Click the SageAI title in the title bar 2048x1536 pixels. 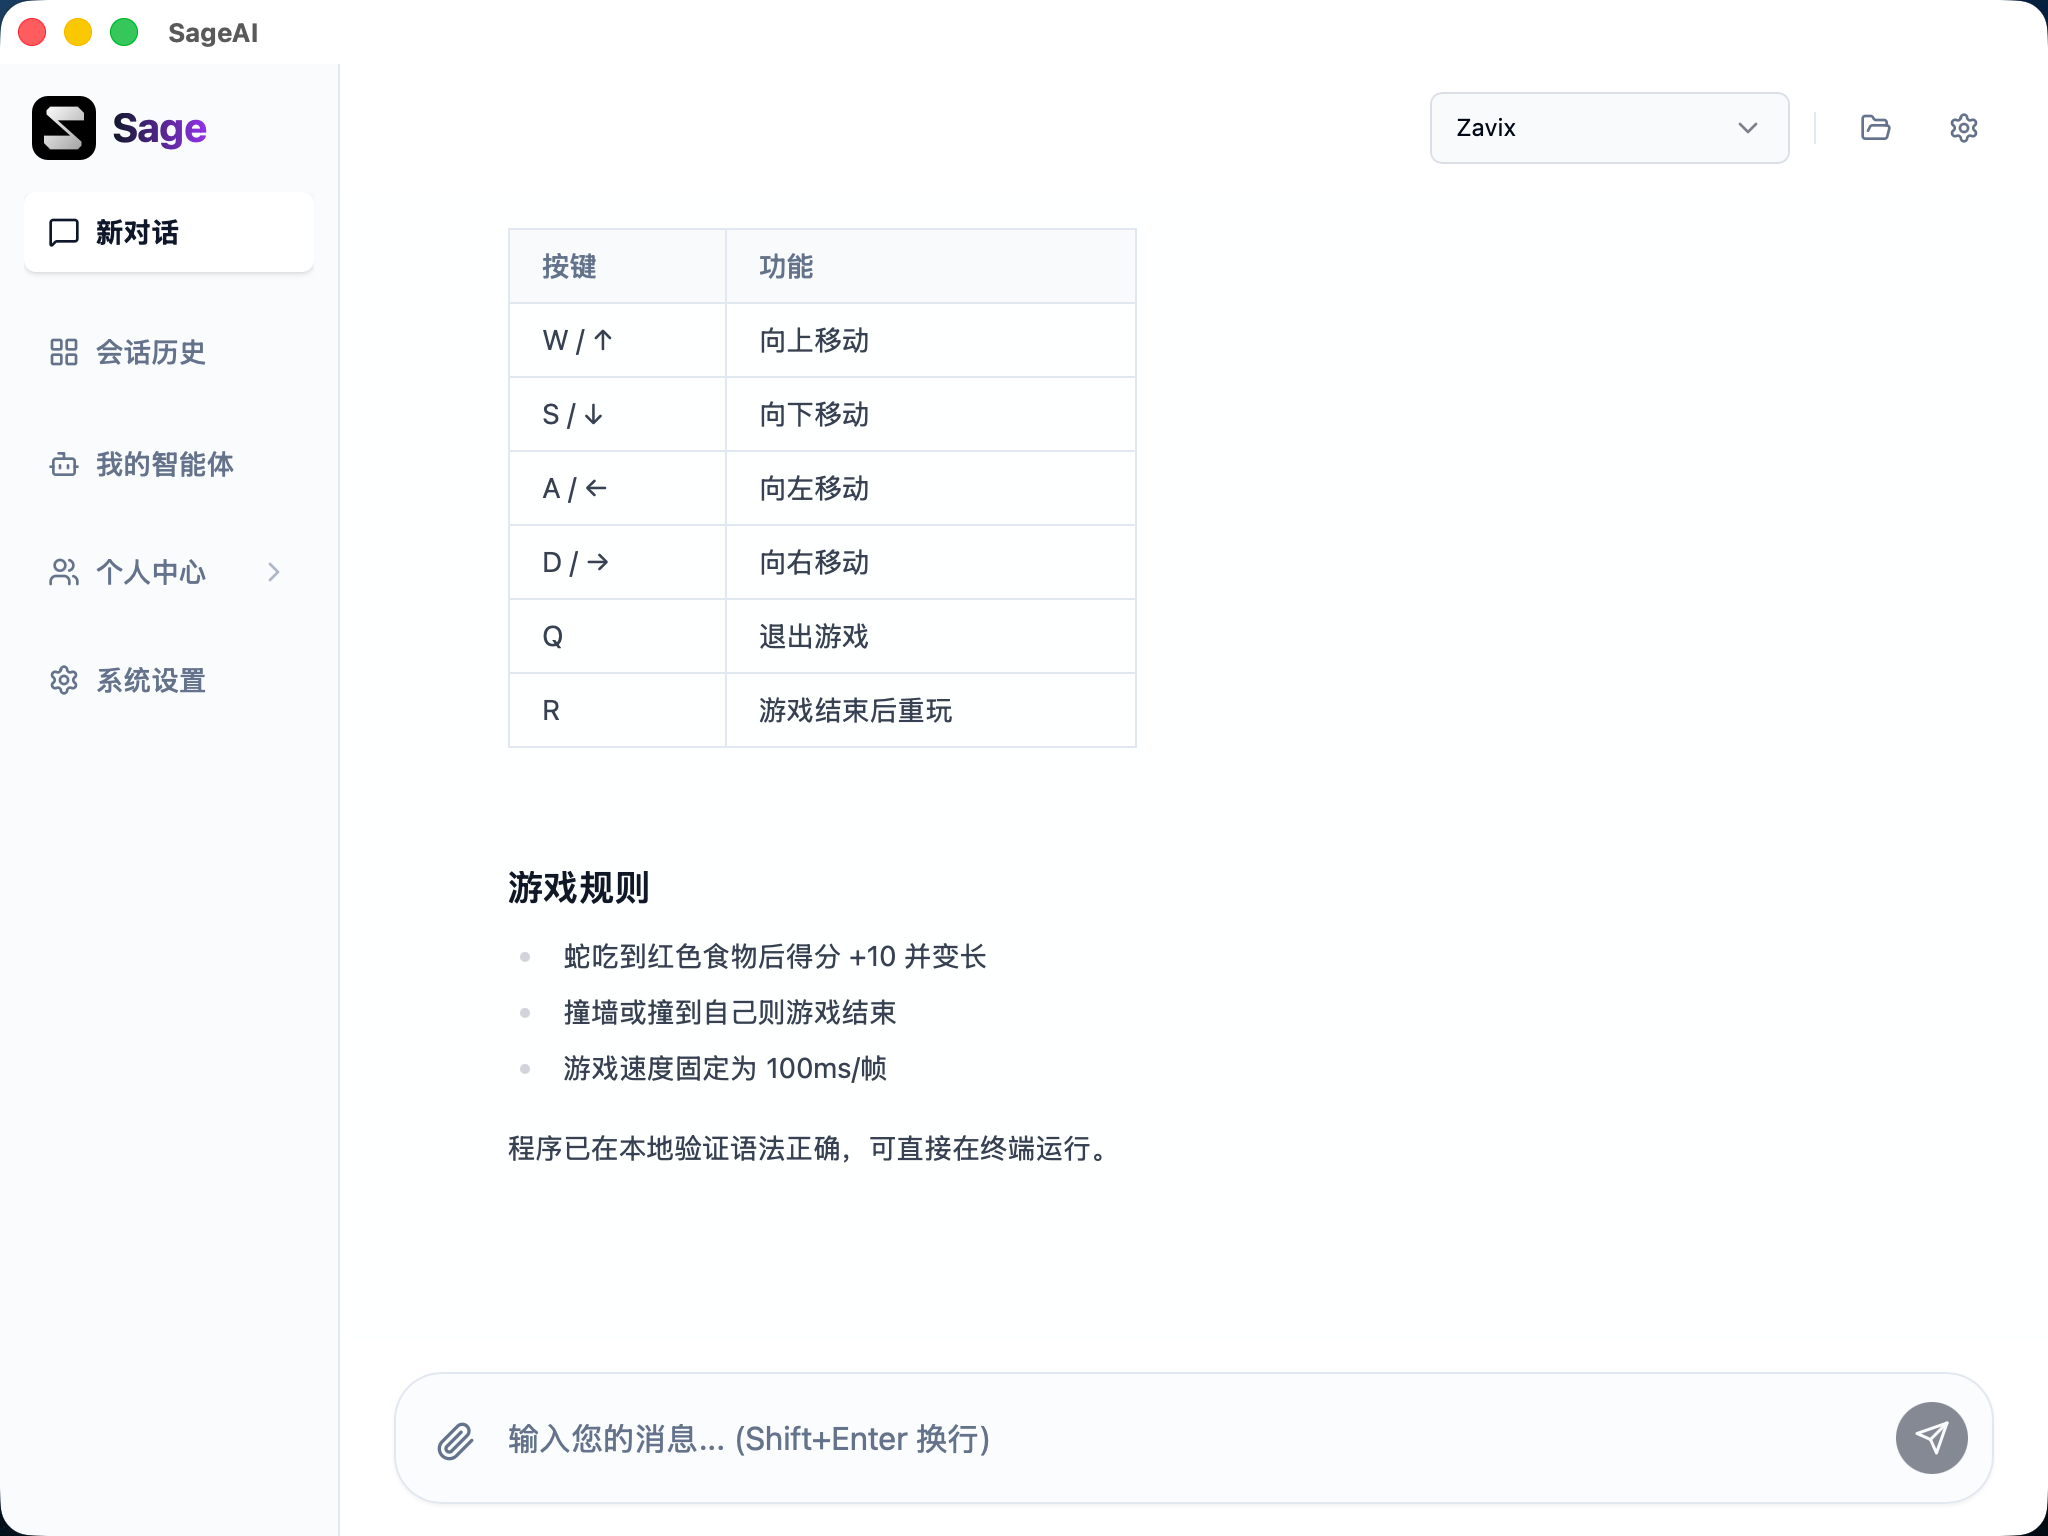click(213, 33)
